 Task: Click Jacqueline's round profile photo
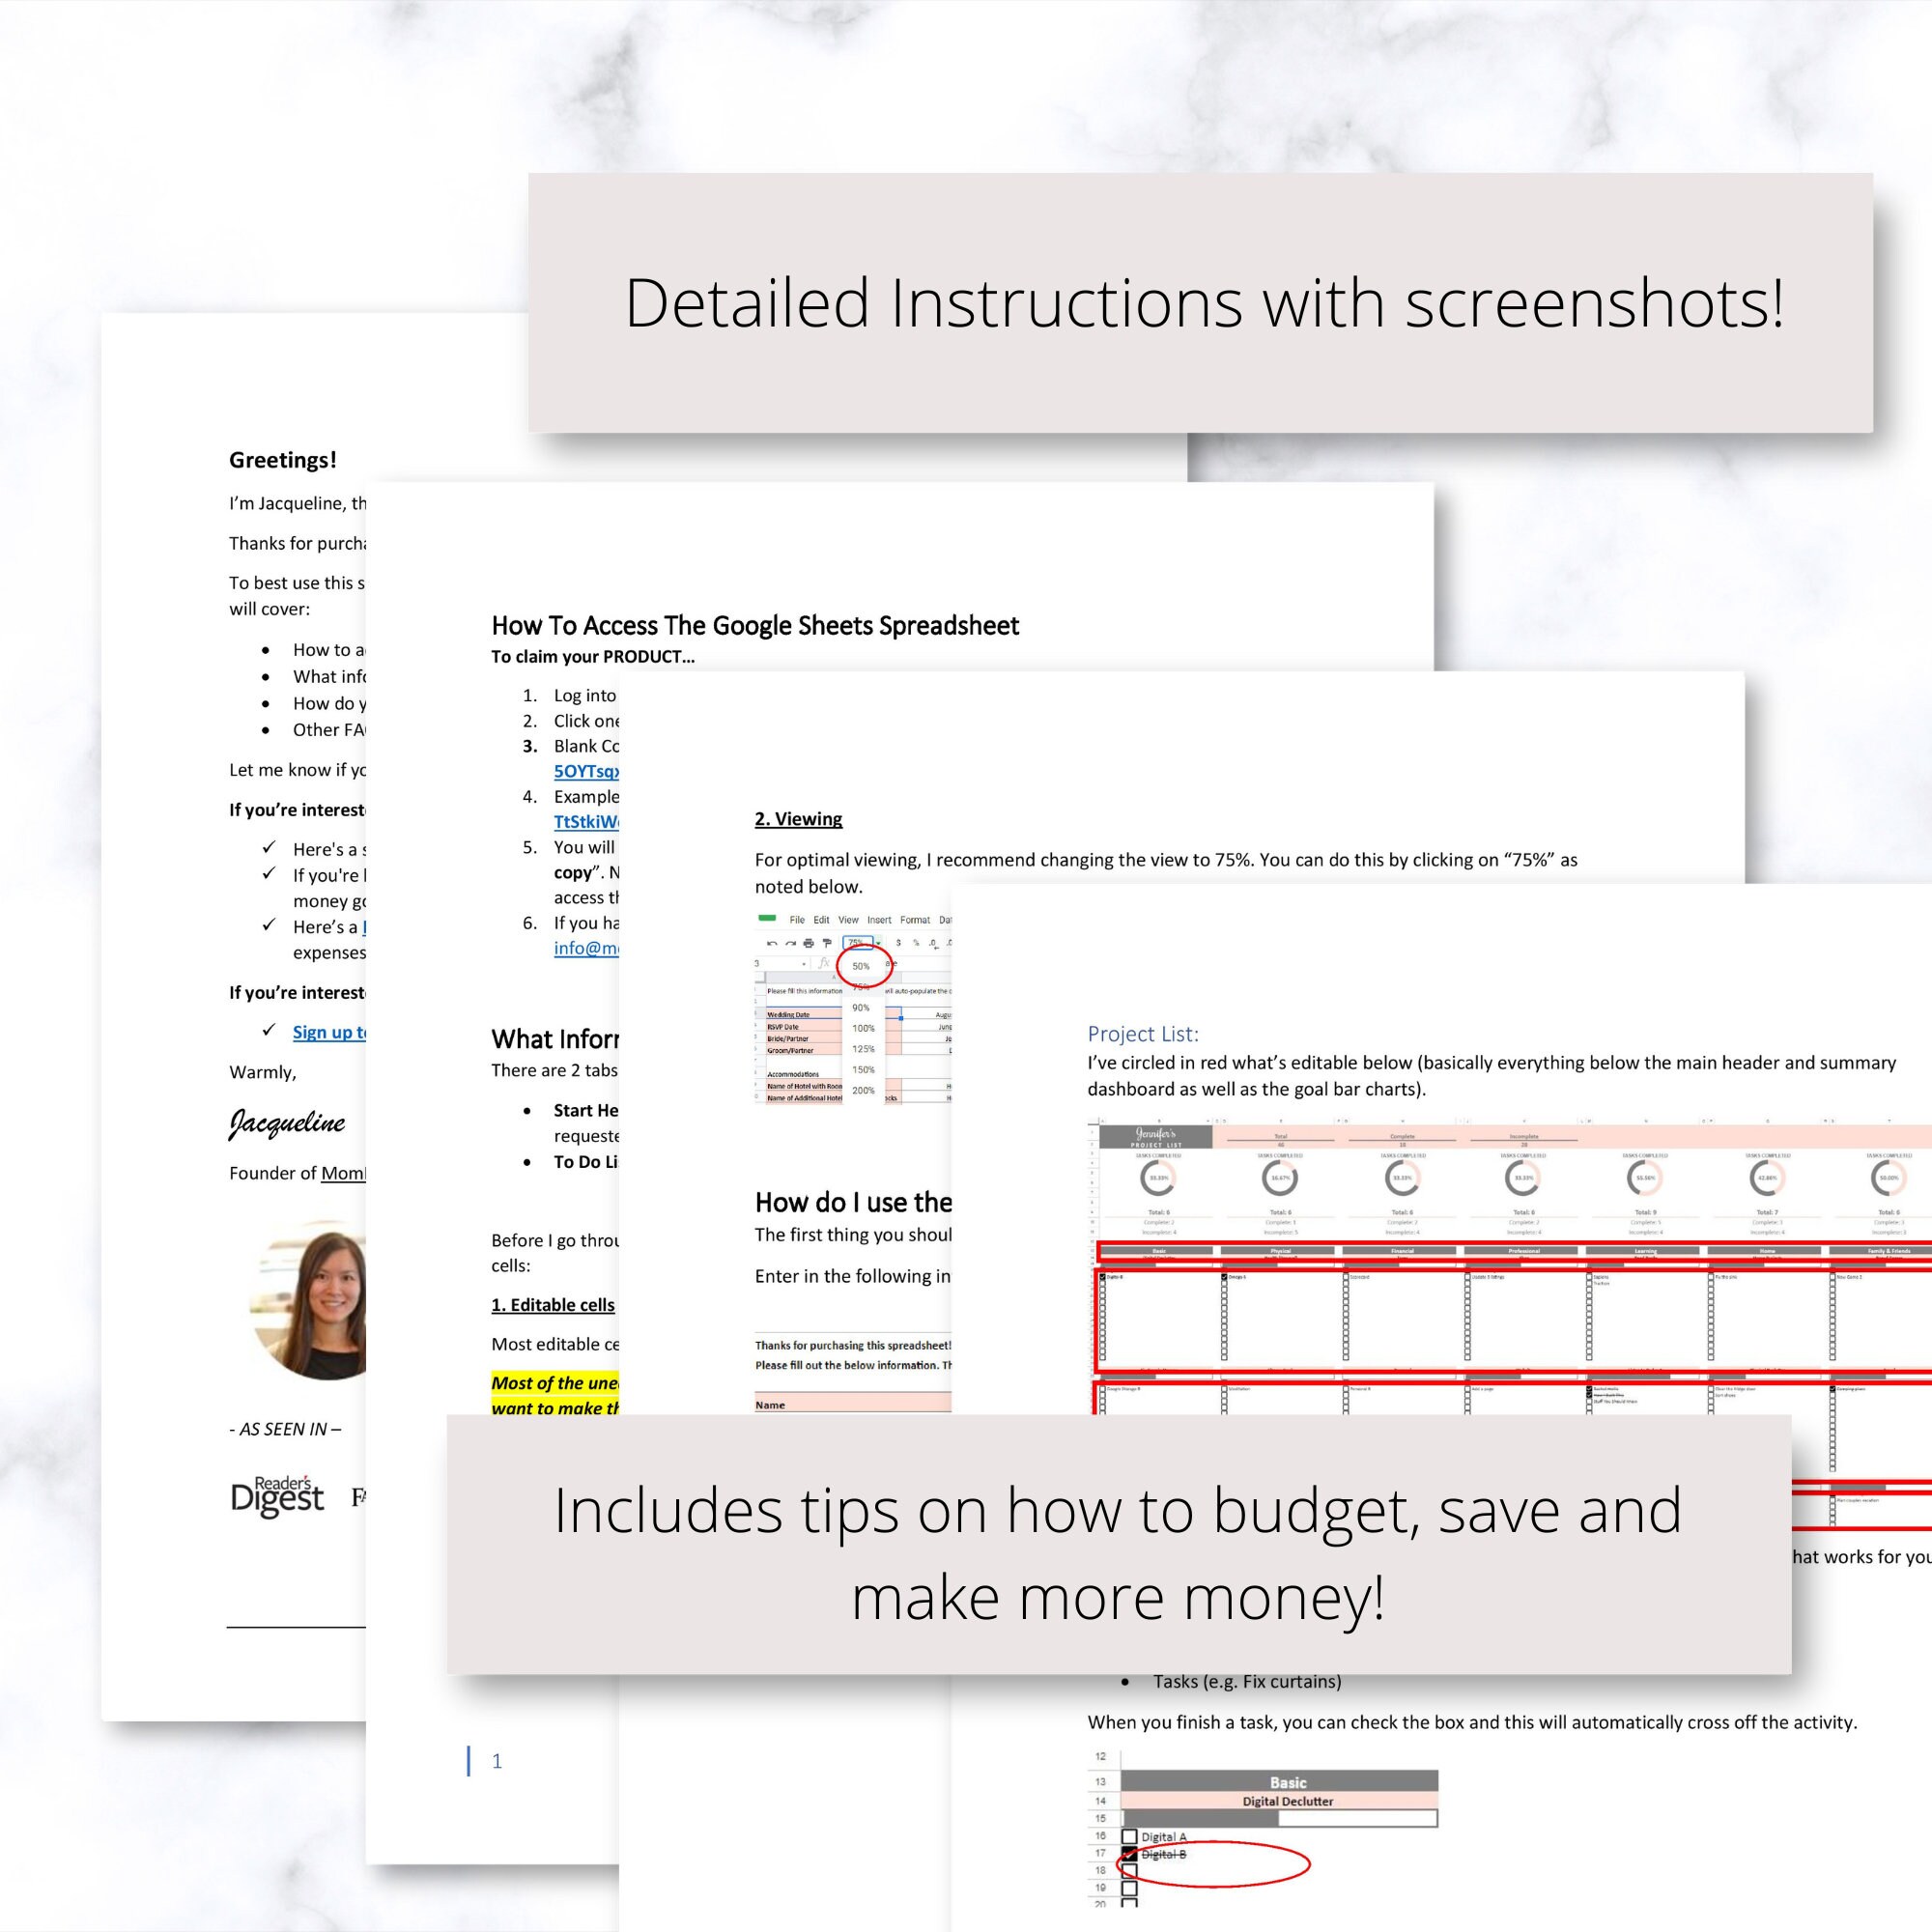307,1300
